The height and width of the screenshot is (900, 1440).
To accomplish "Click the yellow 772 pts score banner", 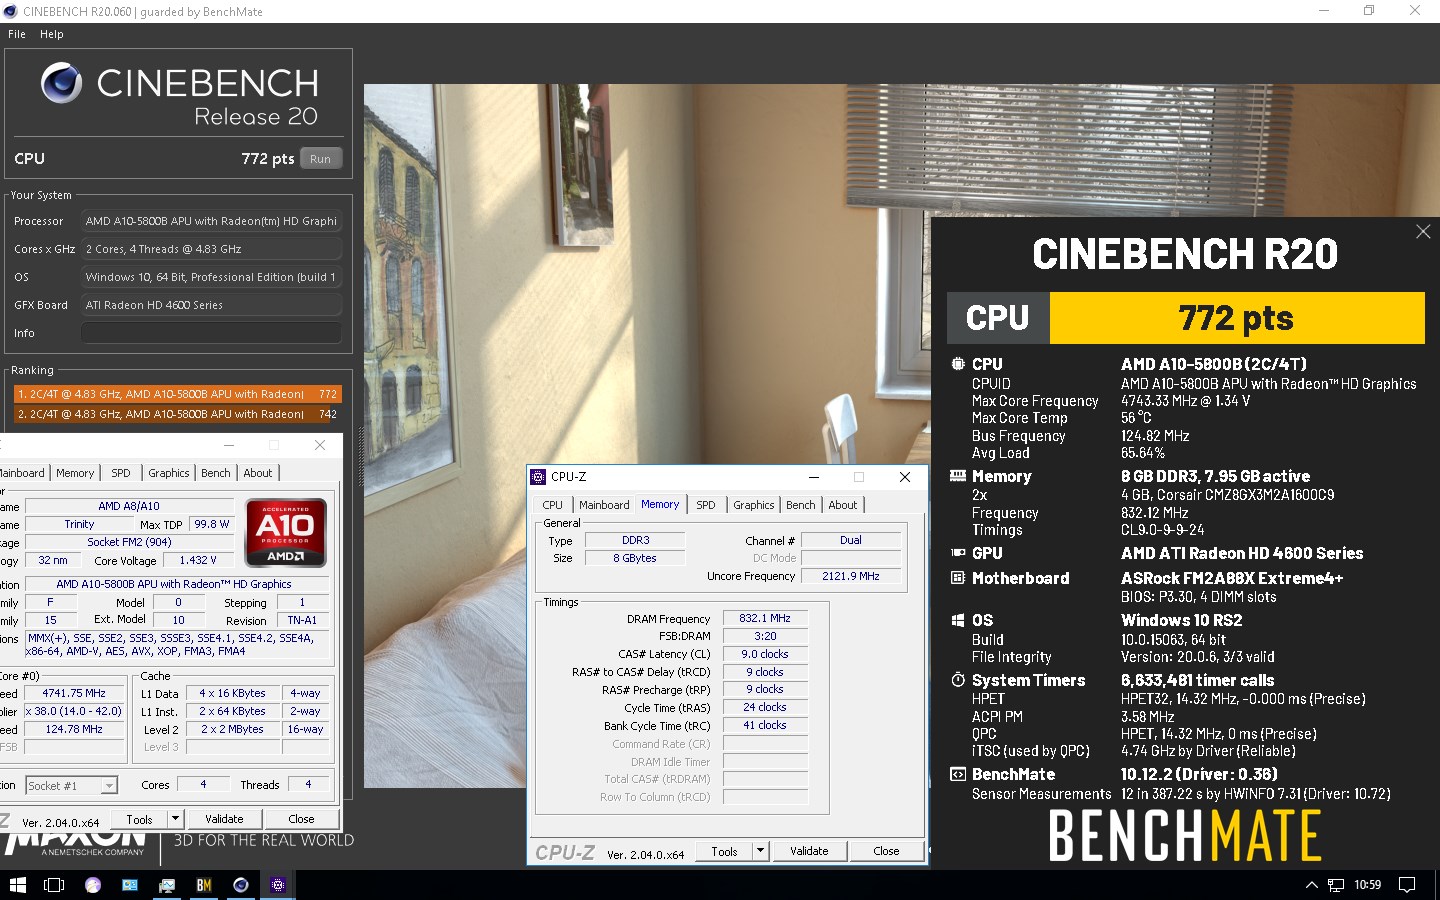I will point(1237,318).
